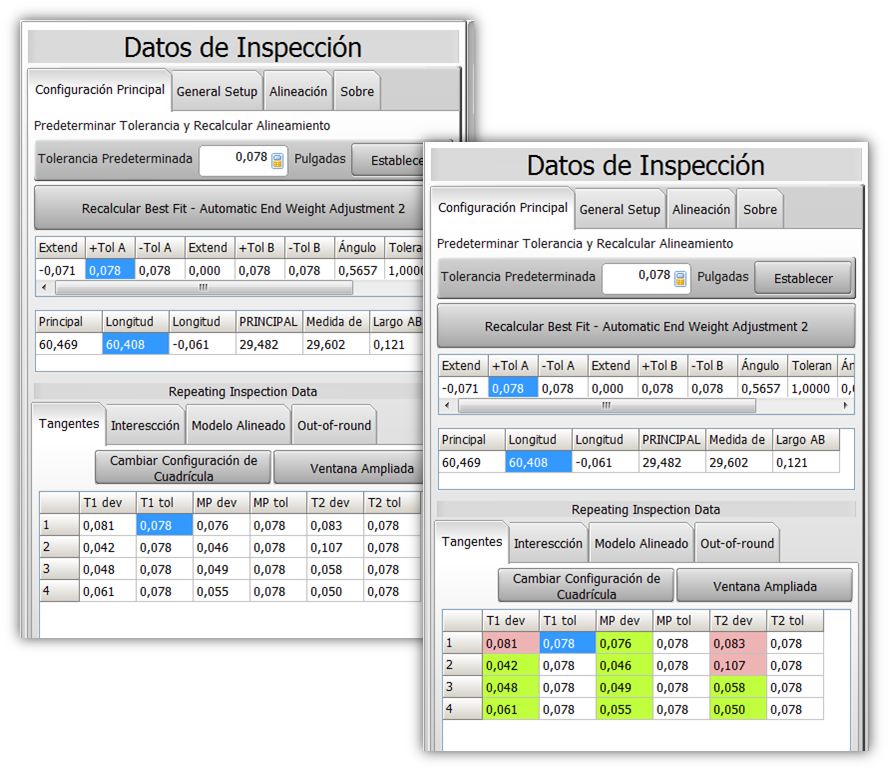Click left scroll arrow in back tolerance grid

point(44,287)
